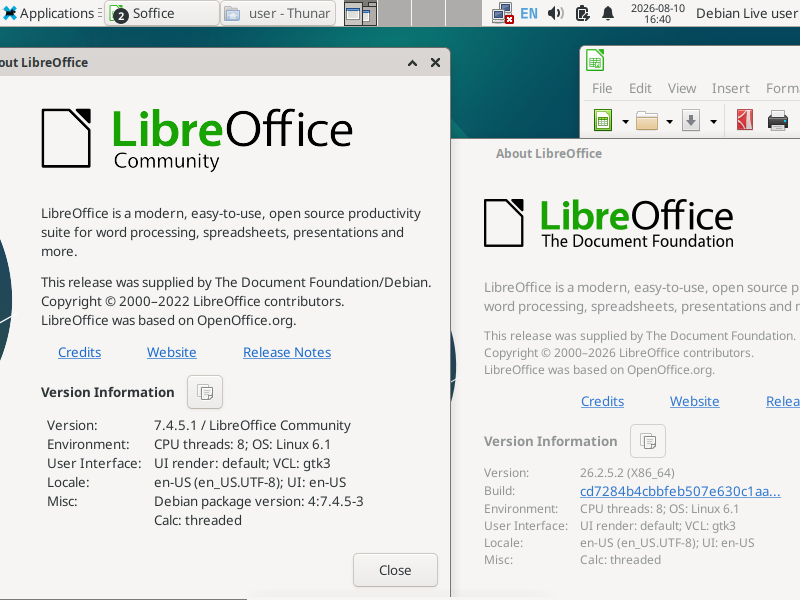Select the version text 26.2.5.2 (X86_64)

(627, 472)
